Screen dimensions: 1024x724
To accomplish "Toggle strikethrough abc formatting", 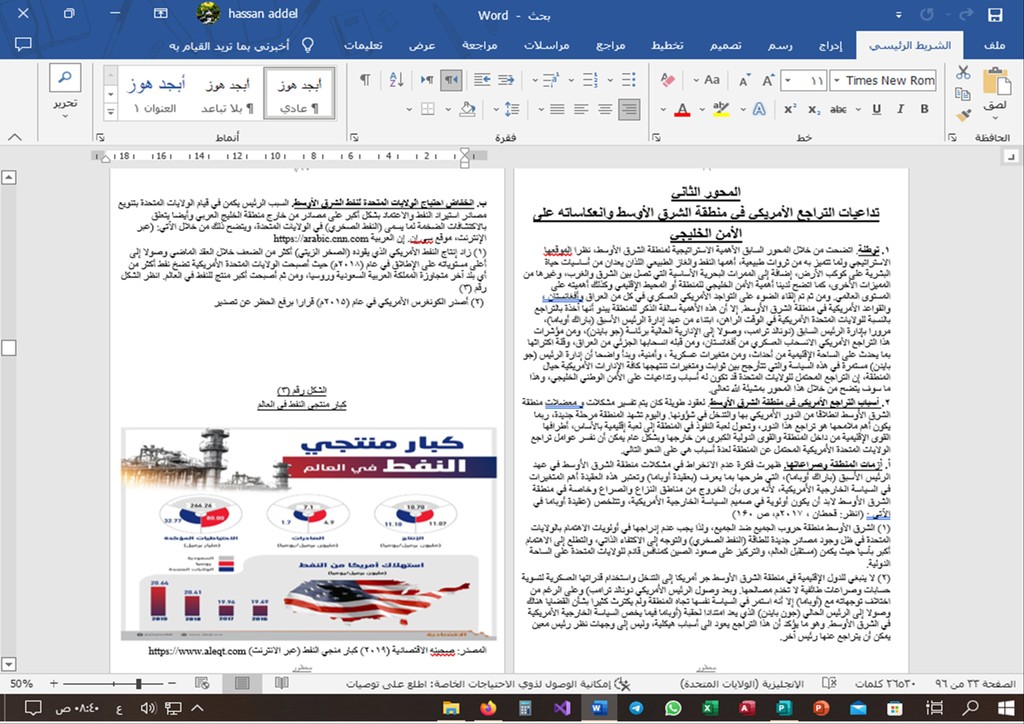I will [839, 109].
